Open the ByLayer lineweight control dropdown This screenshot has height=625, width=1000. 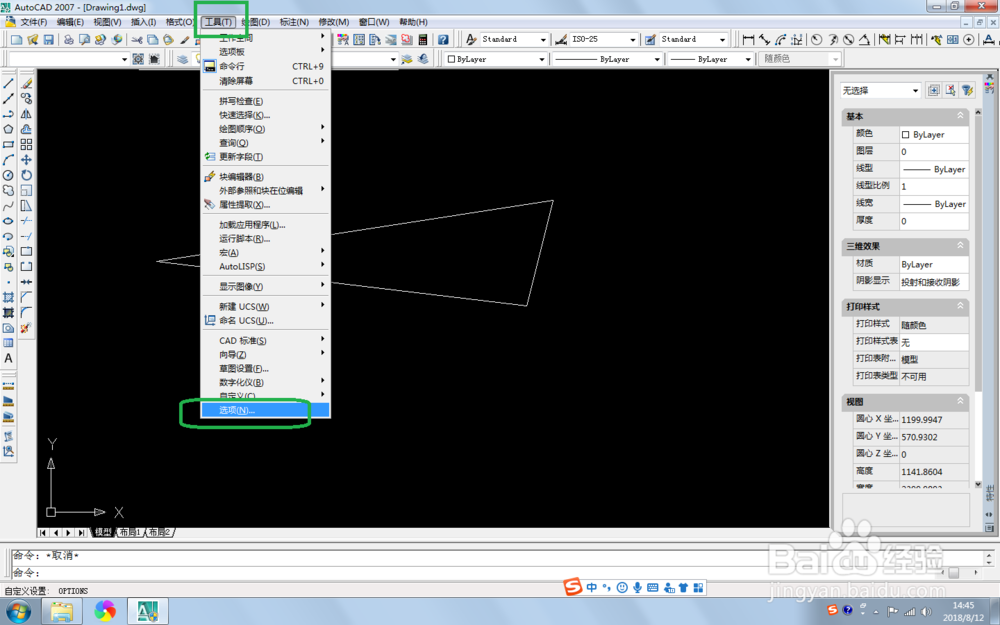(x=710, y=59)
